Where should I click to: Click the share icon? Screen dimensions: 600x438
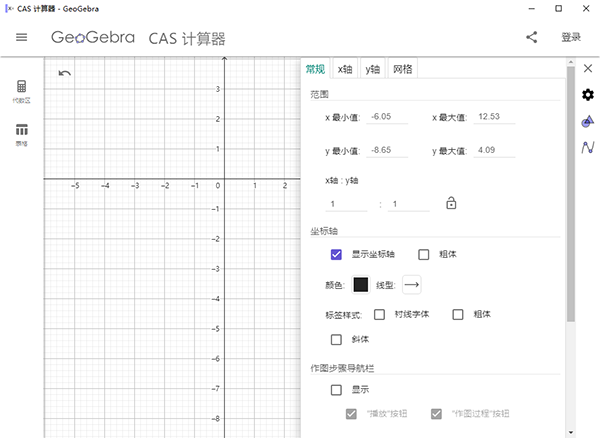(x=531, y=38)
